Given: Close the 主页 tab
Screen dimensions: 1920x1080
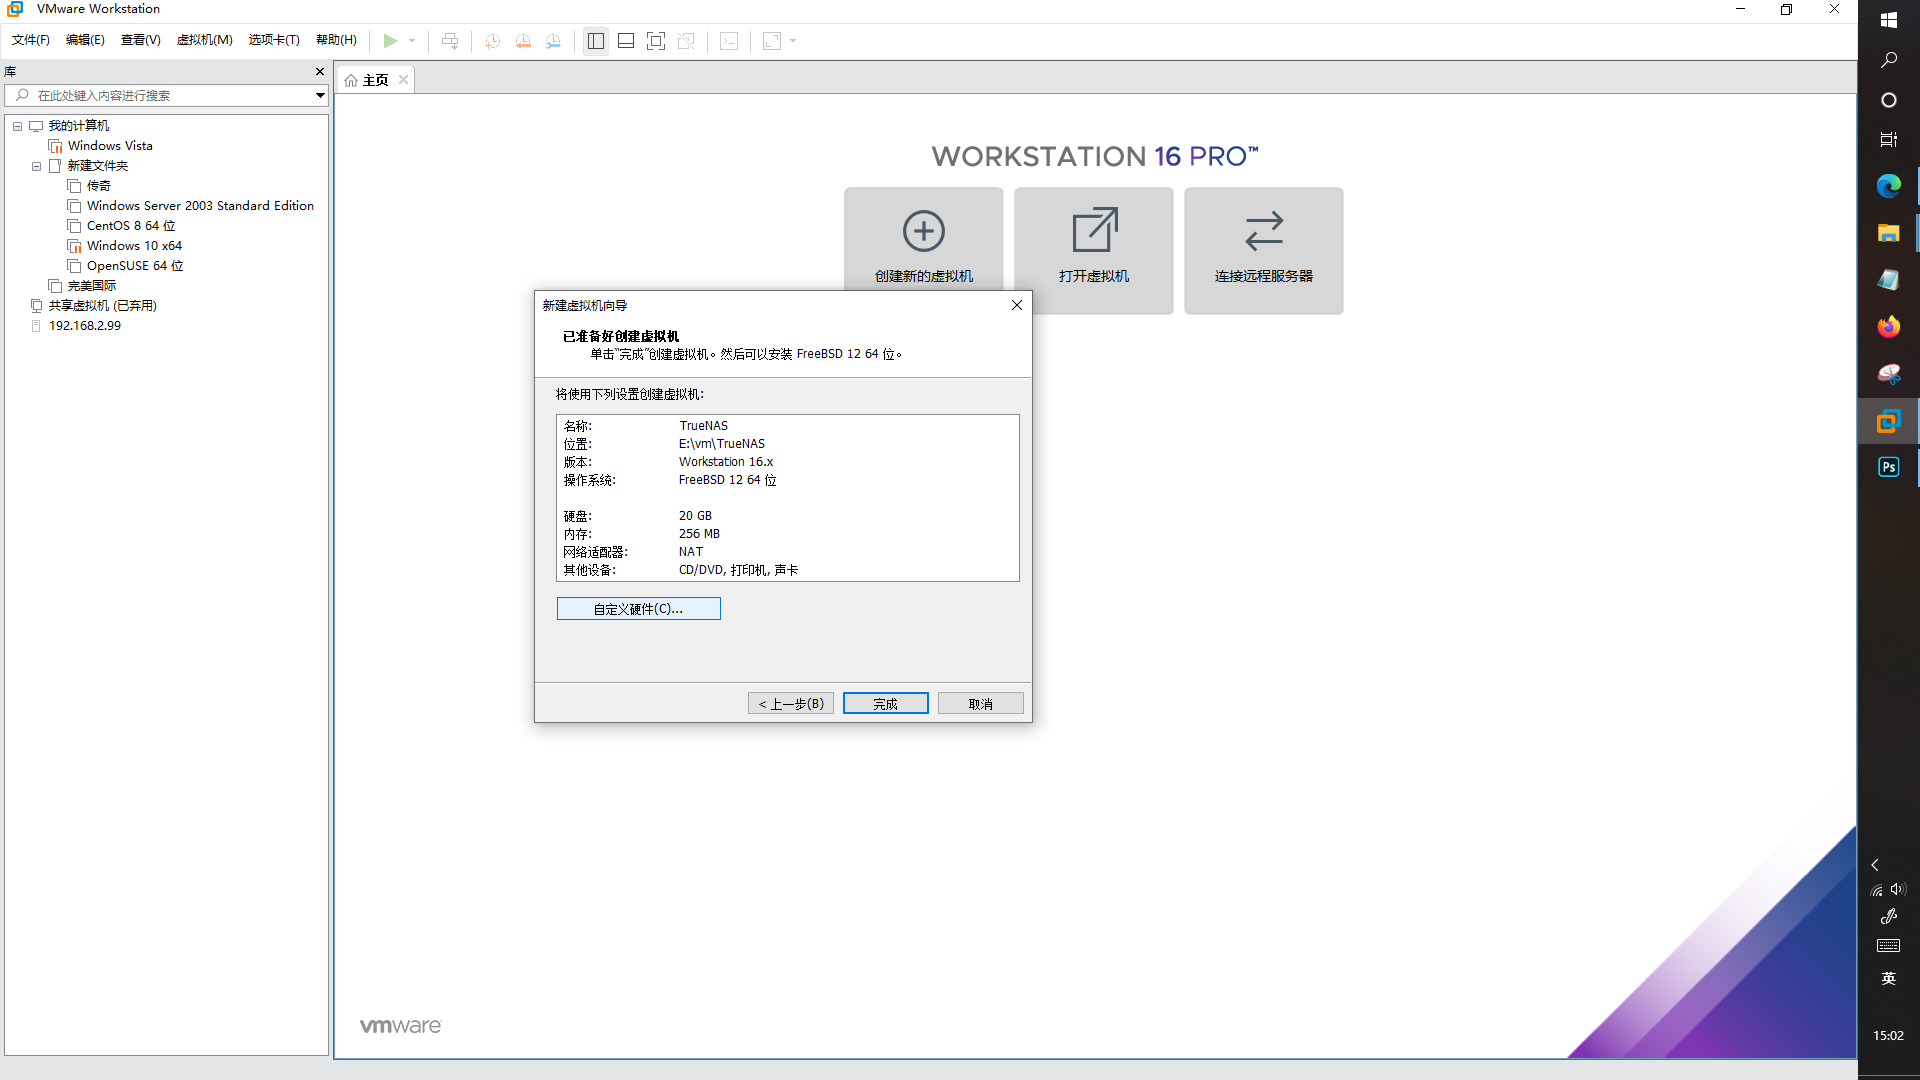Looking at the screenshot, I should pos(403,80).
